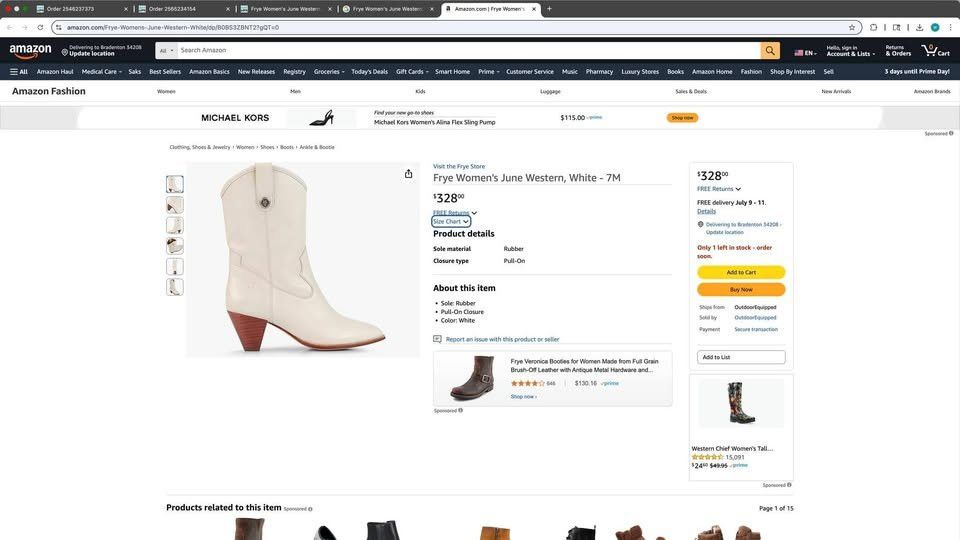Select the first boot thumbnail image
960x540 pixels.
(174, 184)
